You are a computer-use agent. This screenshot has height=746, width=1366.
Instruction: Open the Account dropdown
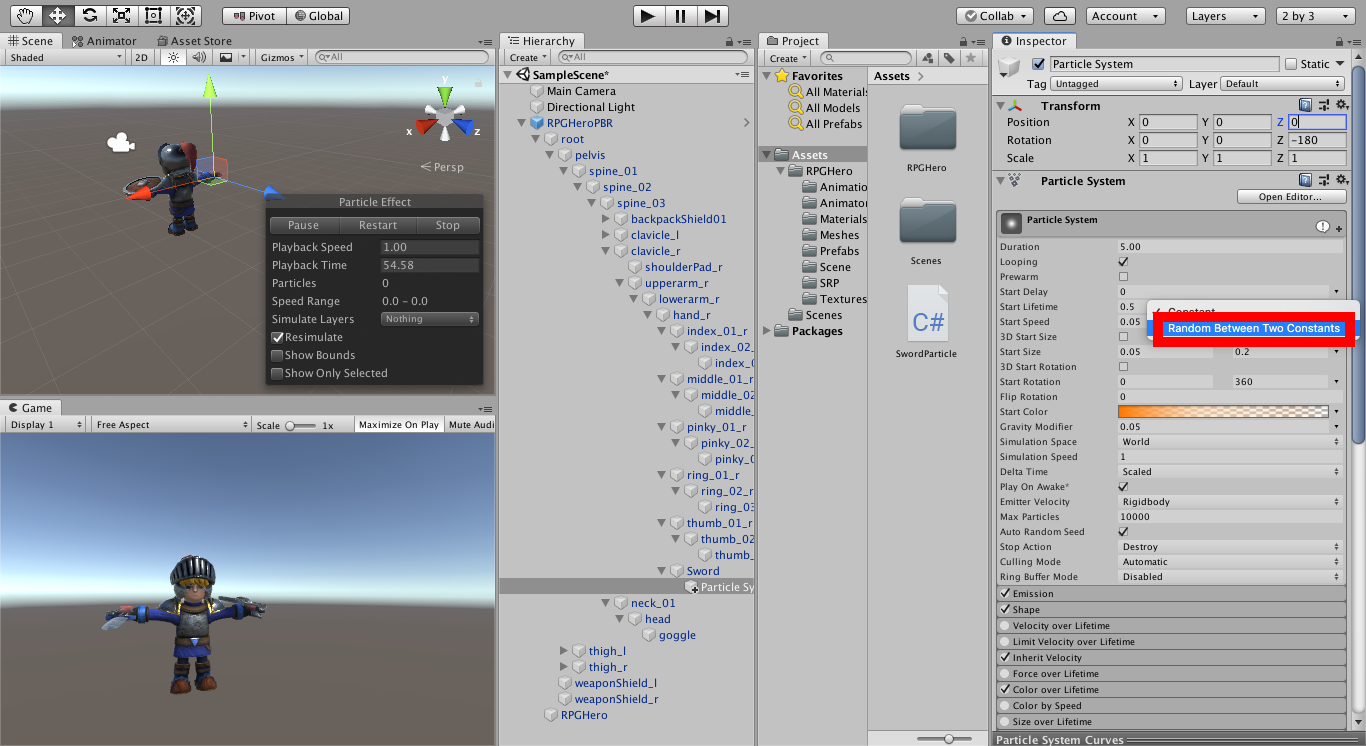tap(1124, 16)
